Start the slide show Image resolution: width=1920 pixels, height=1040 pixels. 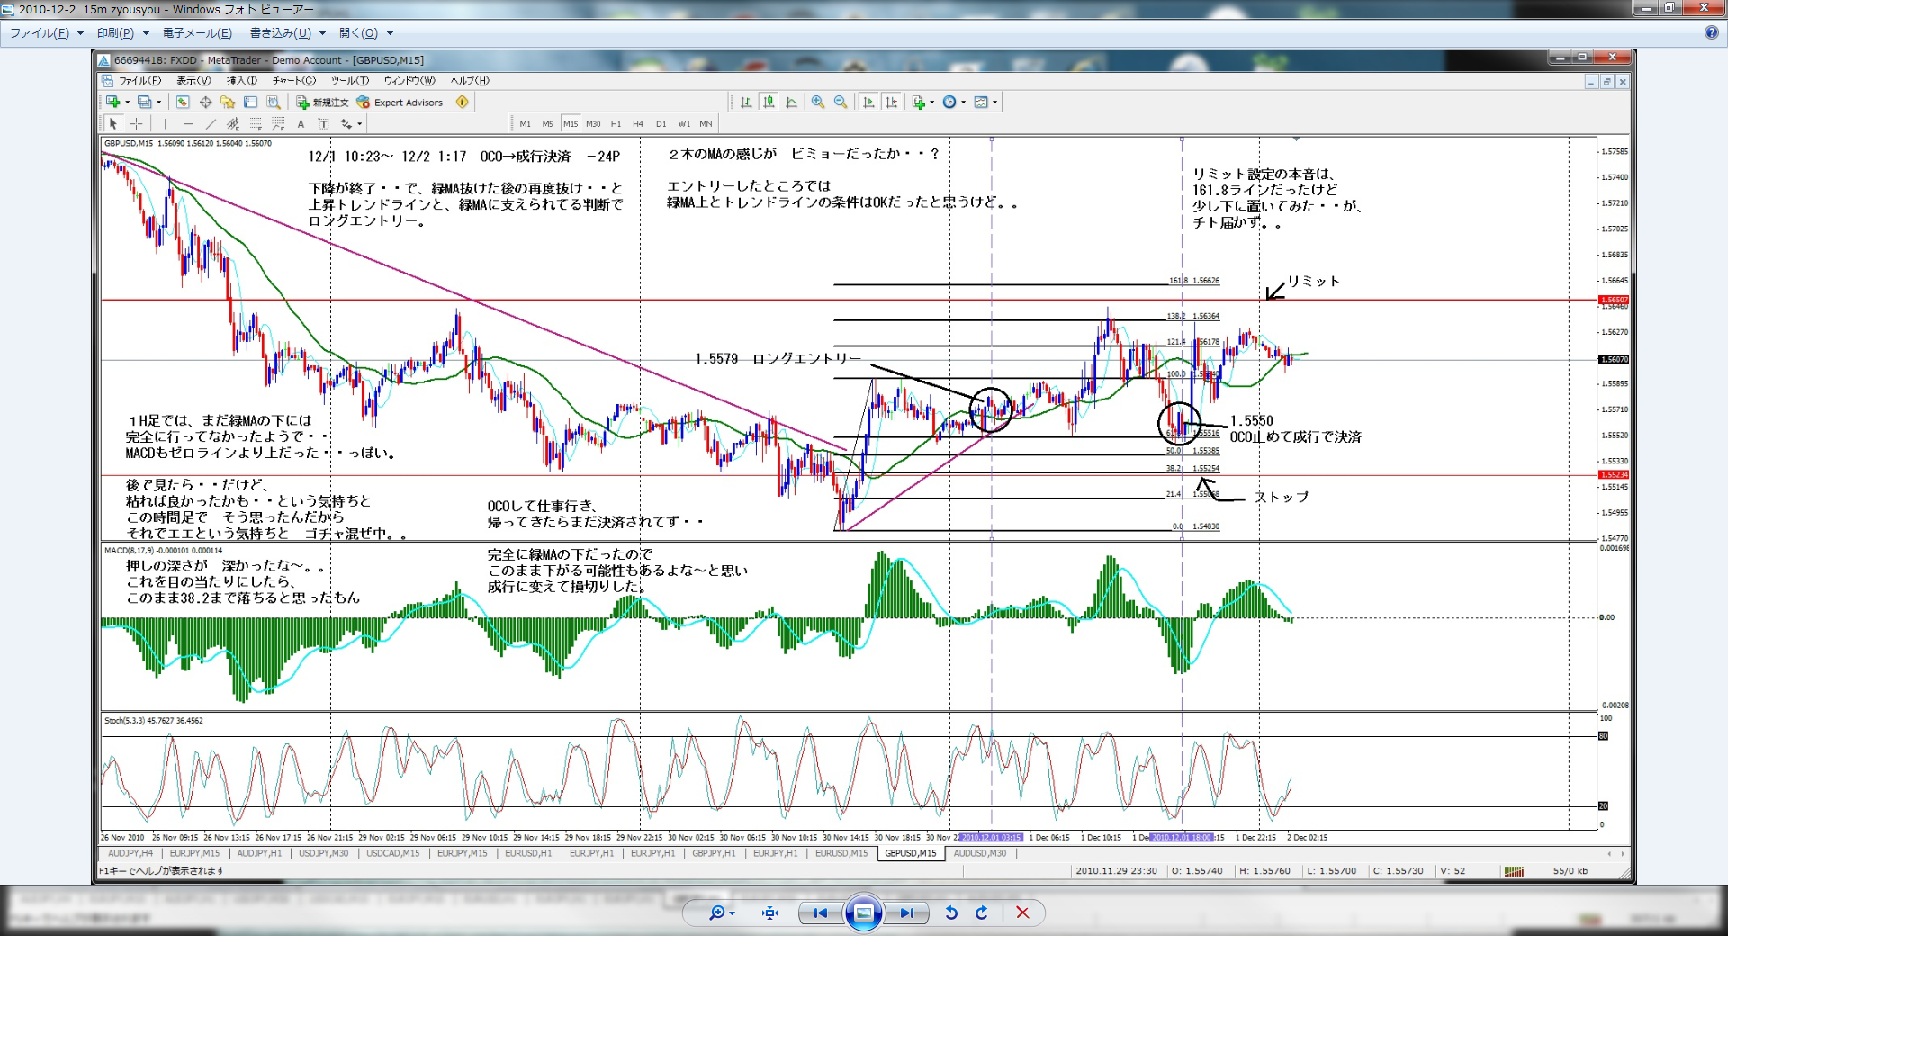(864, 913)
